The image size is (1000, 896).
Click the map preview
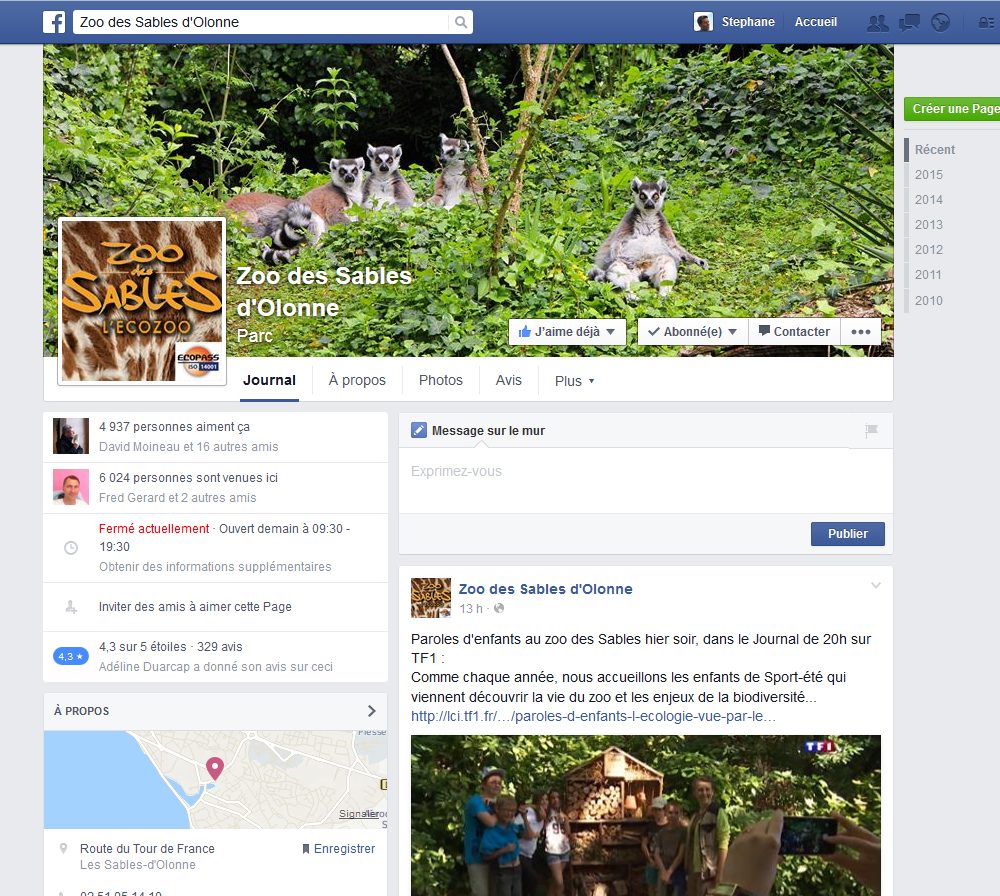click(x=216, y=779)
